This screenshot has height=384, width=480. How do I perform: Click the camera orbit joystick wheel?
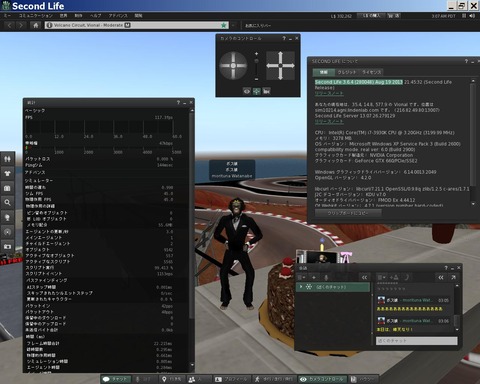click(233, 65)
